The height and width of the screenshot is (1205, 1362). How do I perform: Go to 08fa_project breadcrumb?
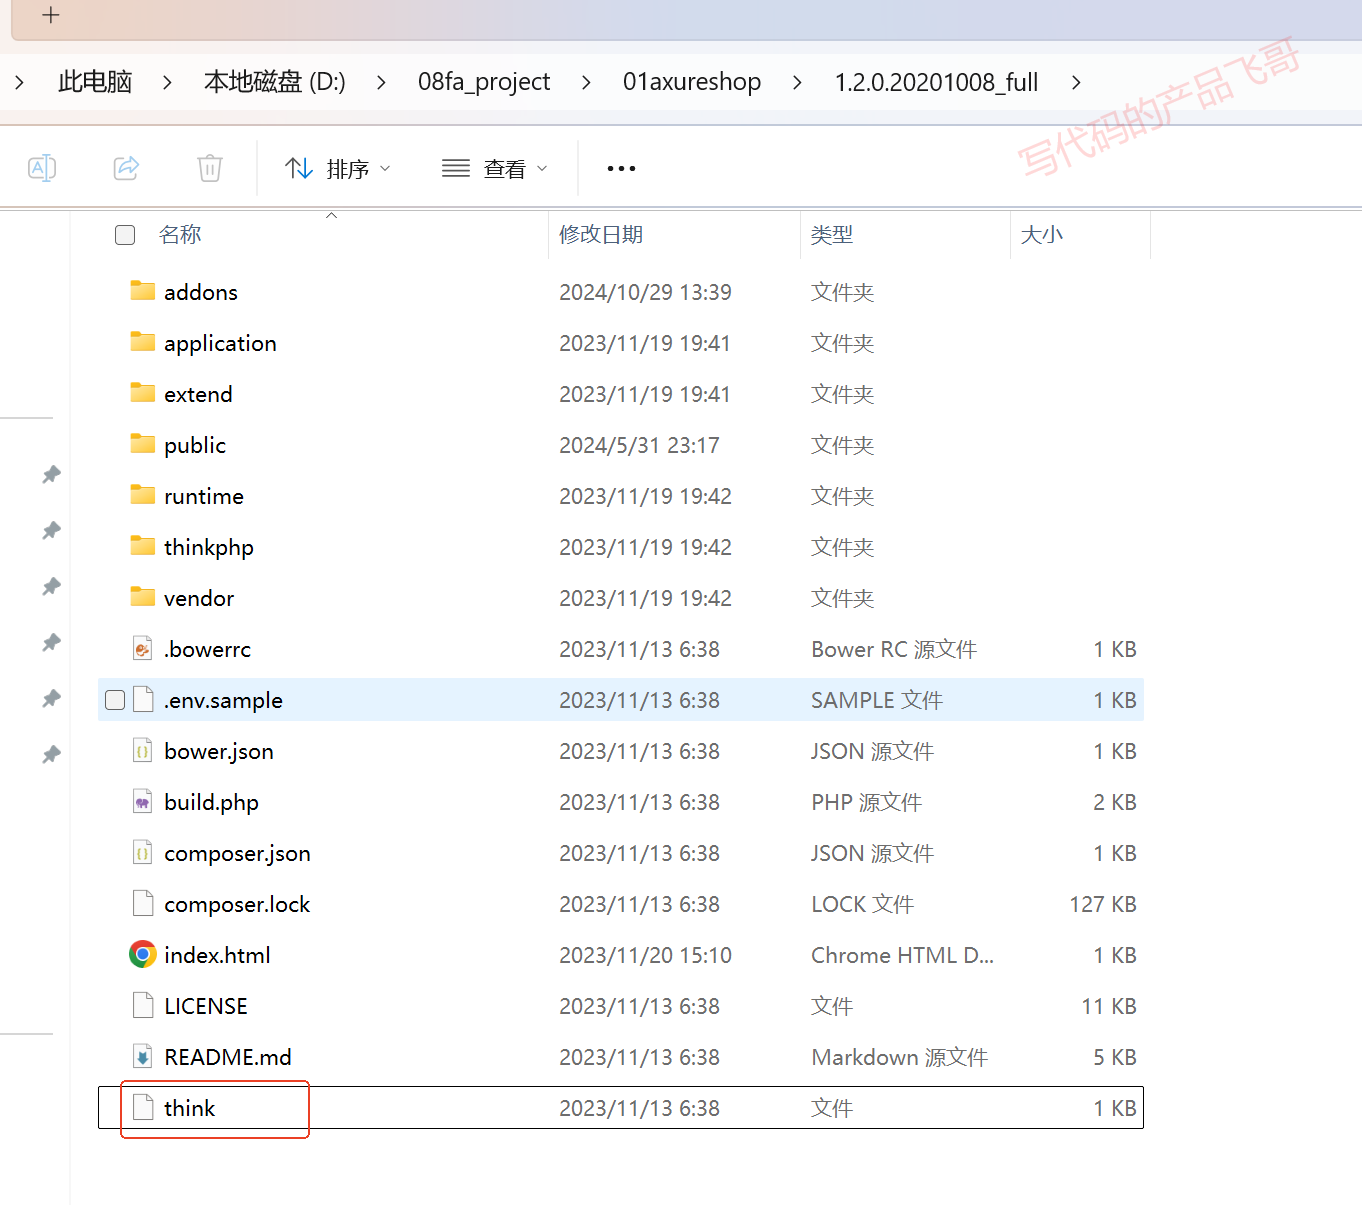tap(484, 82)
